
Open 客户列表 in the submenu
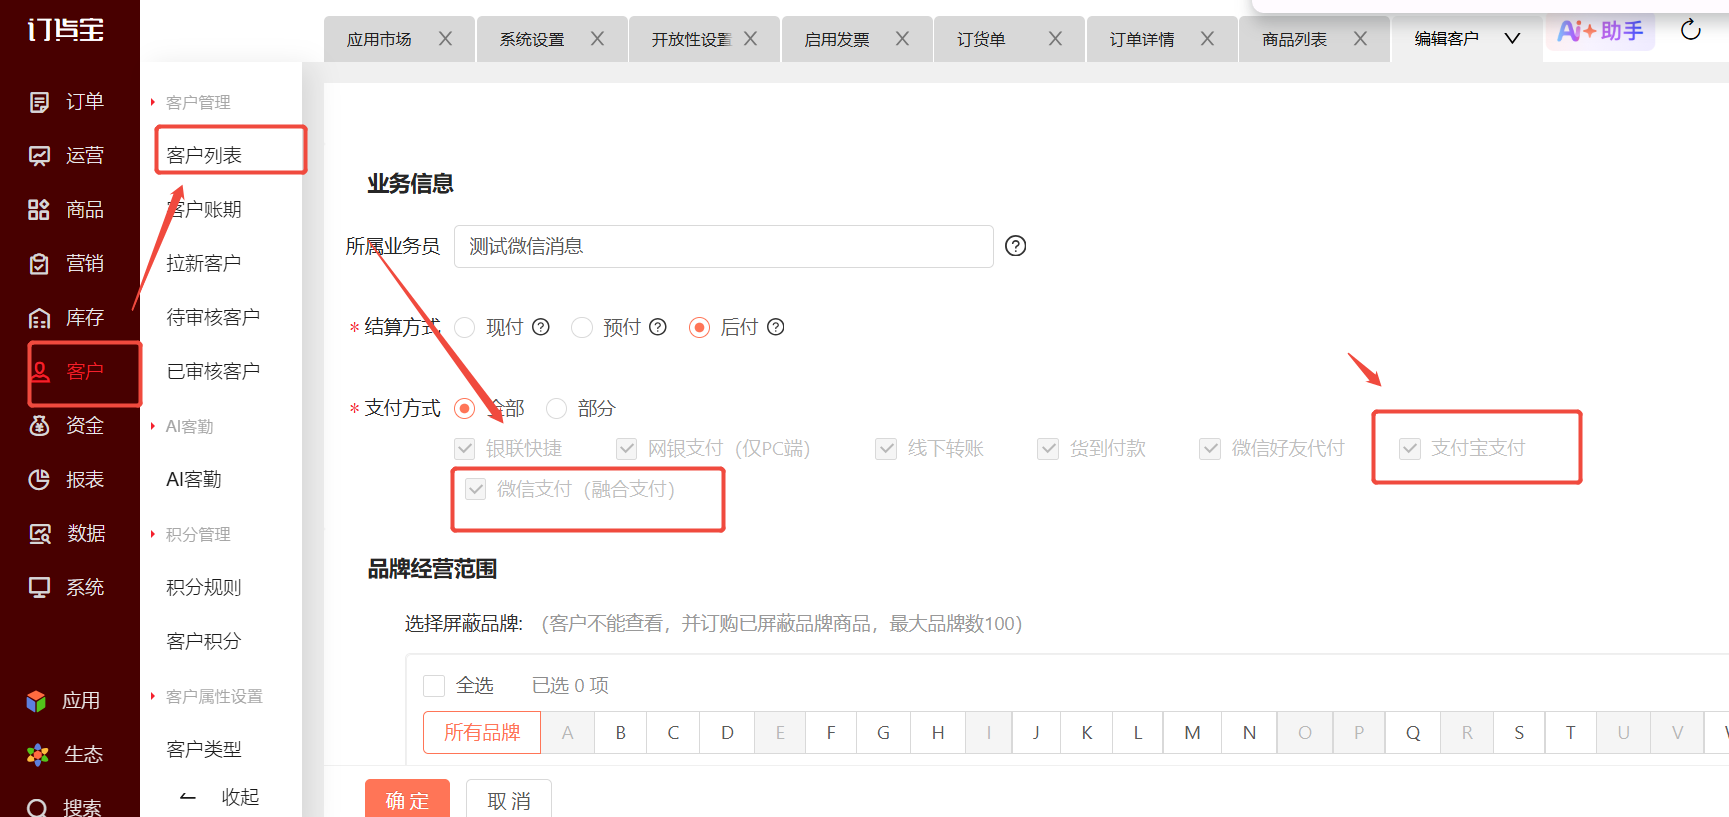204,155
